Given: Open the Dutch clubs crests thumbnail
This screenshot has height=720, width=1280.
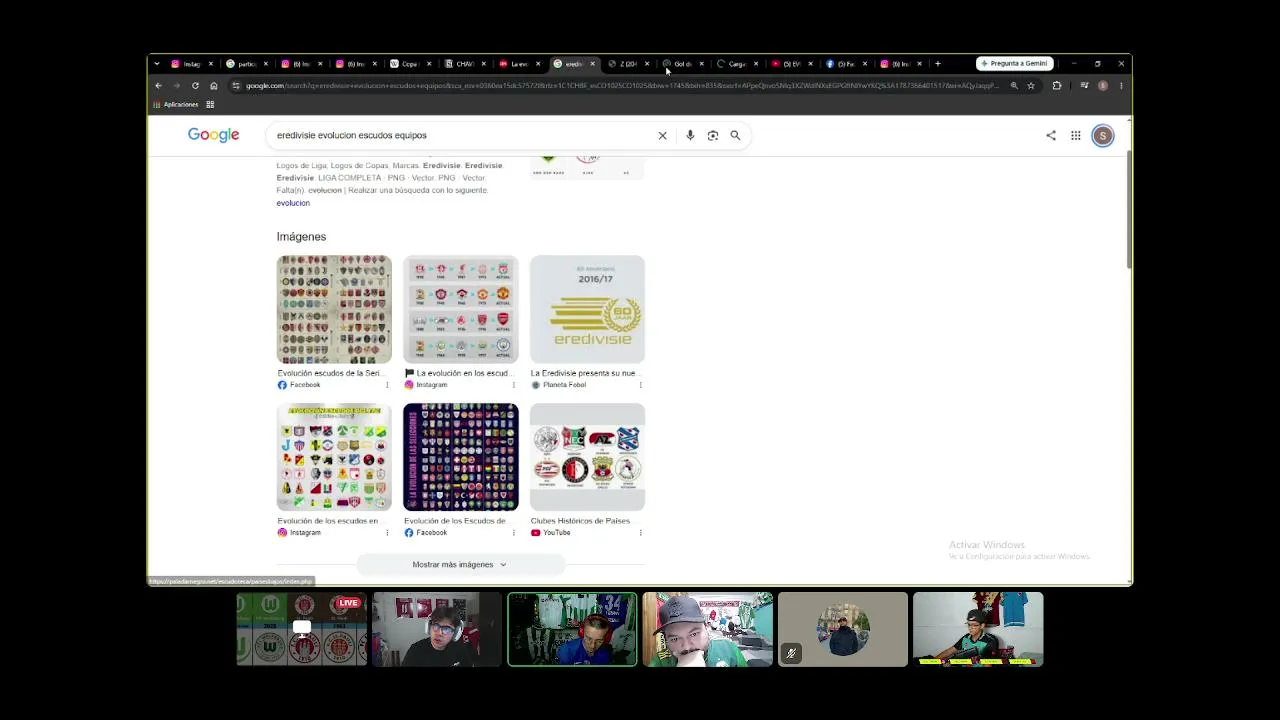Looking at the screenshot, I should tap(587, 457).
